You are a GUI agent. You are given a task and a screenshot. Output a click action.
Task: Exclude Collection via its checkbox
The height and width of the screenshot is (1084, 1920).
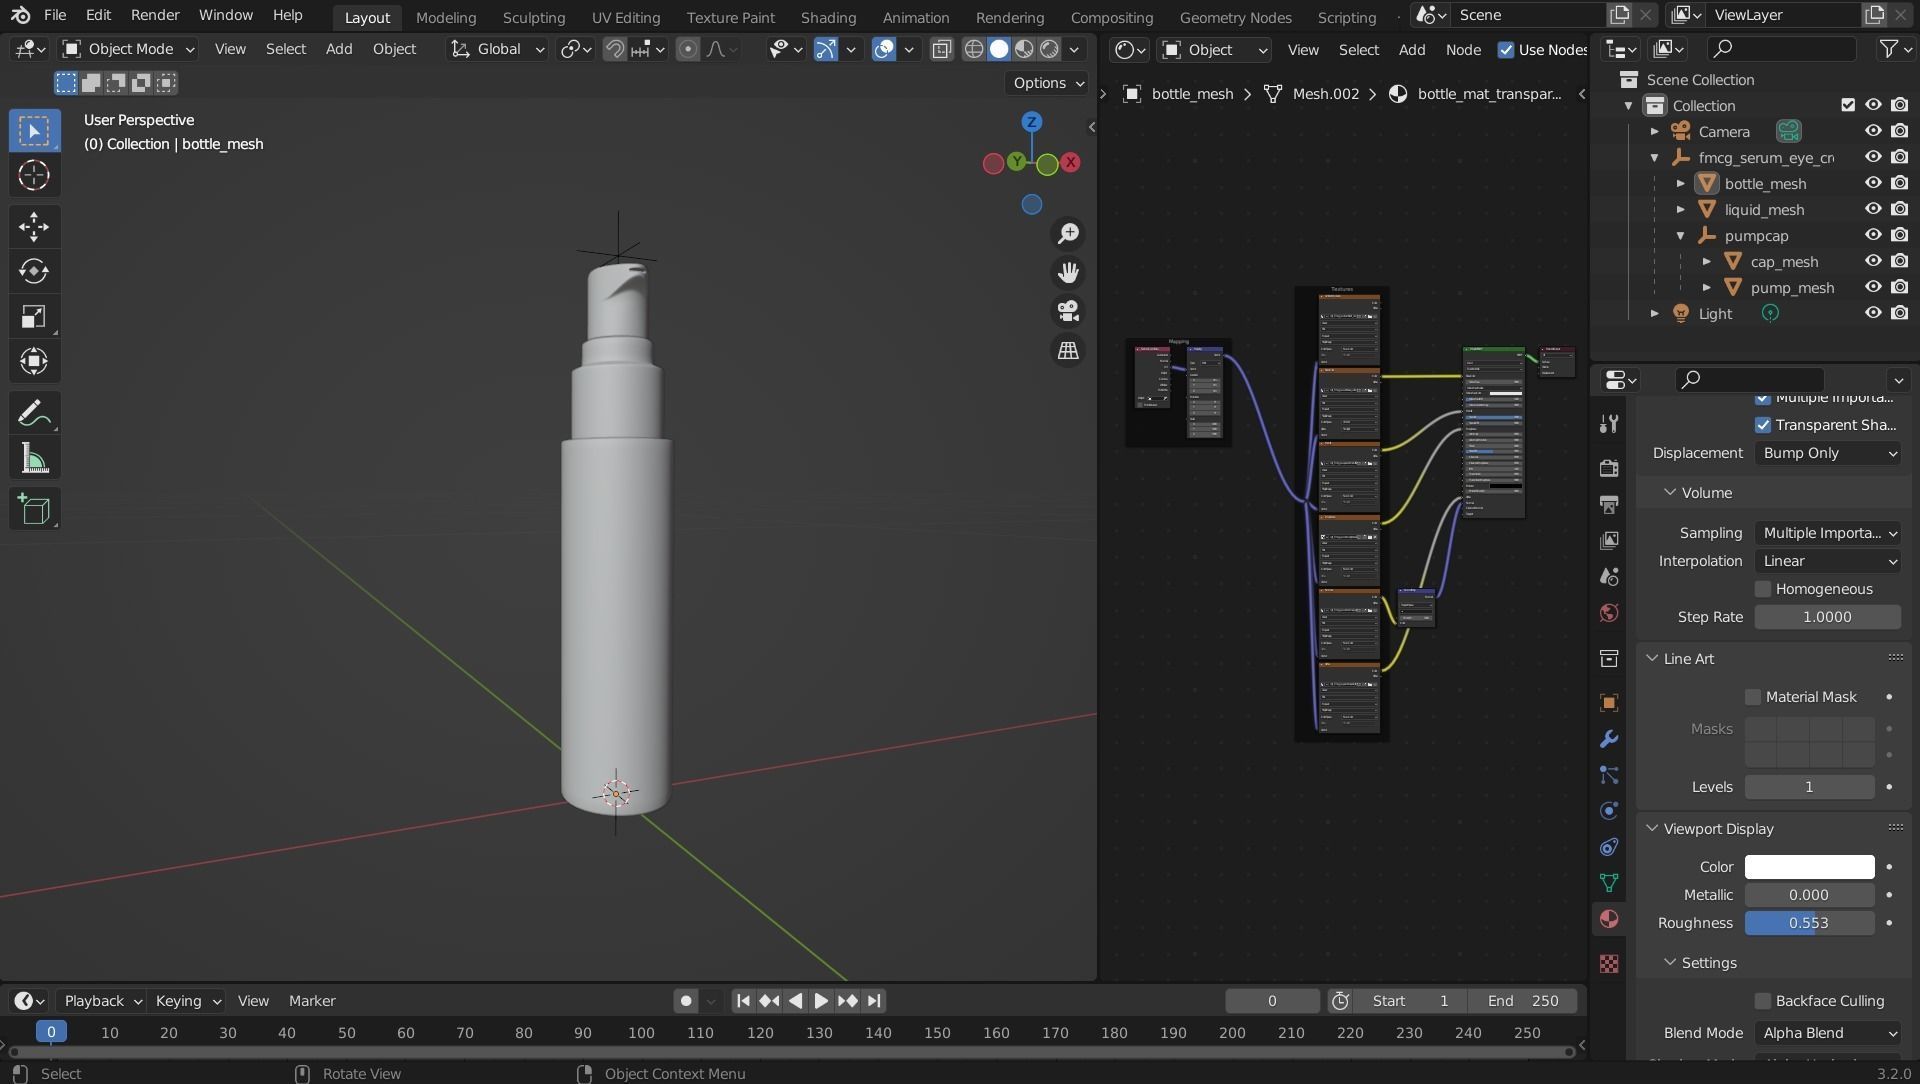point(1848,105)
